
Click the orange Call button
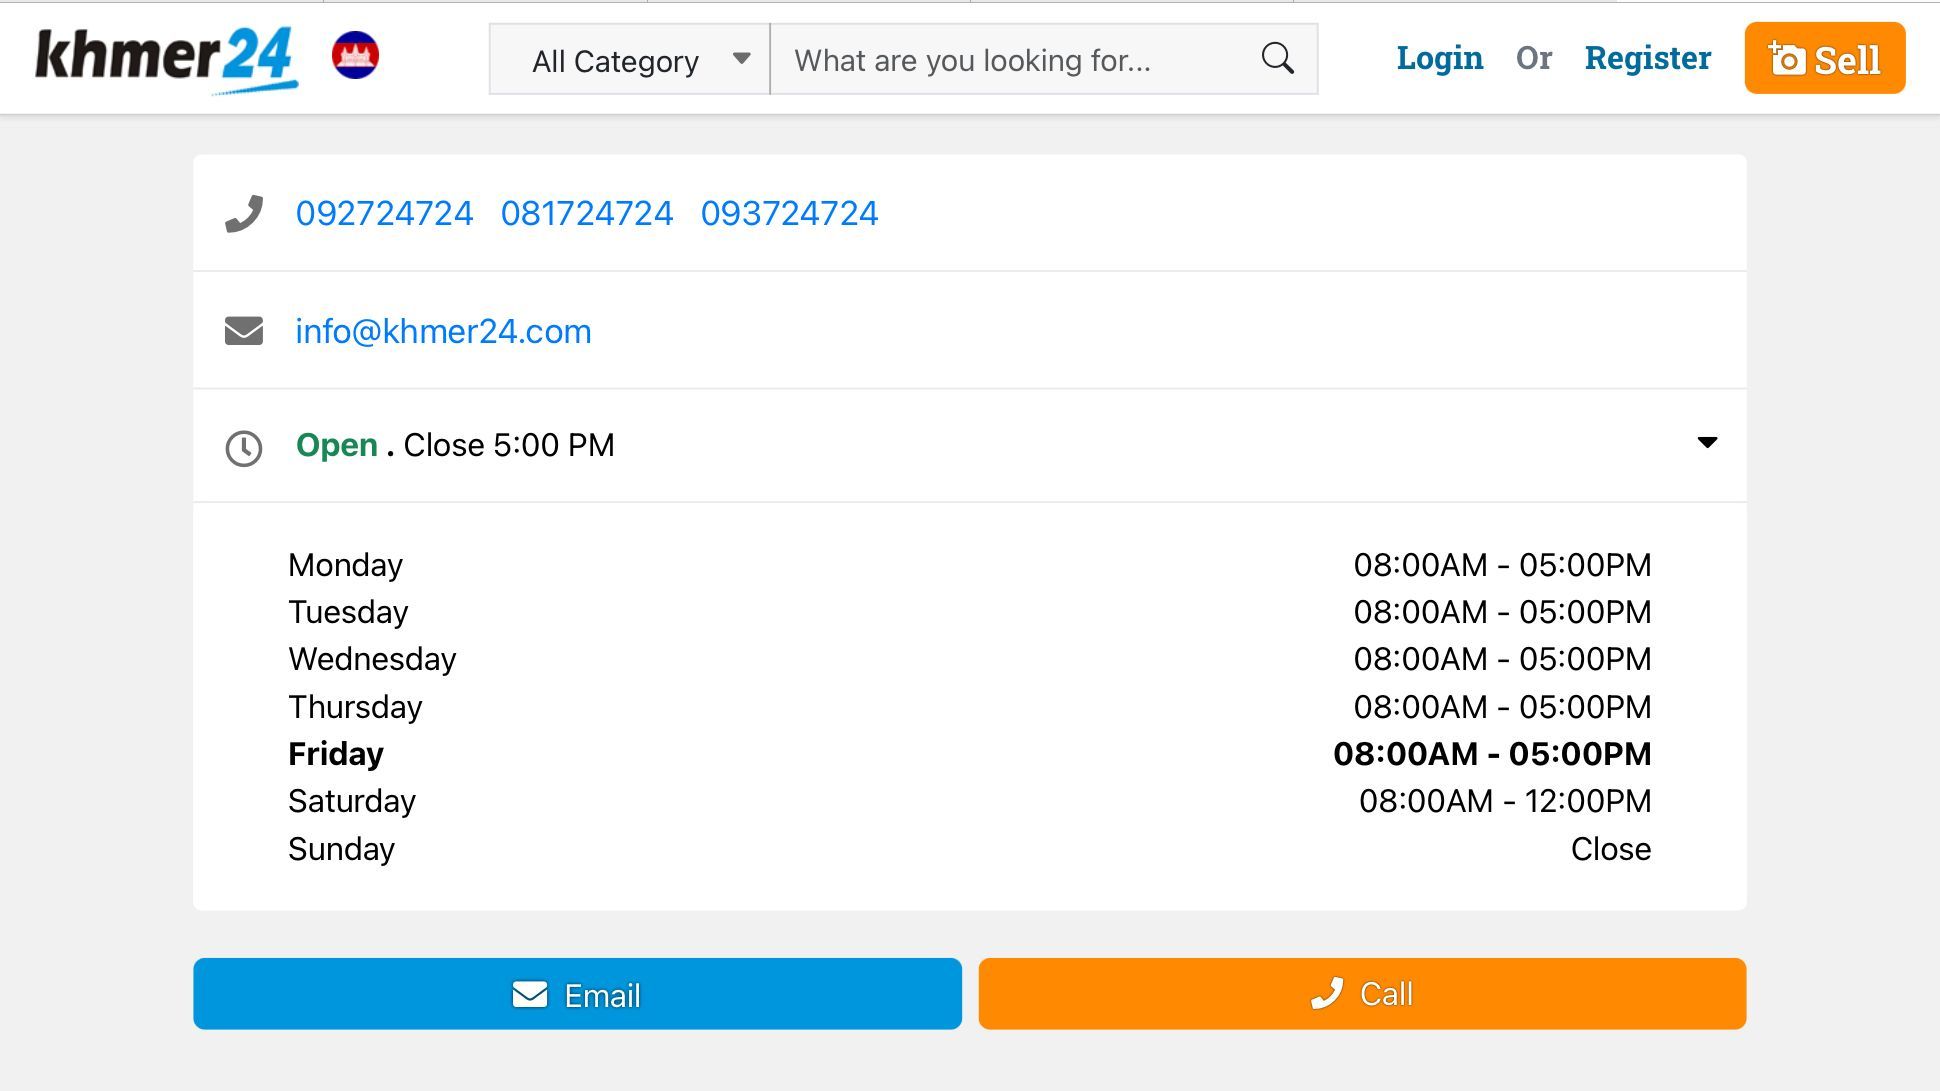click(1362, 994)
